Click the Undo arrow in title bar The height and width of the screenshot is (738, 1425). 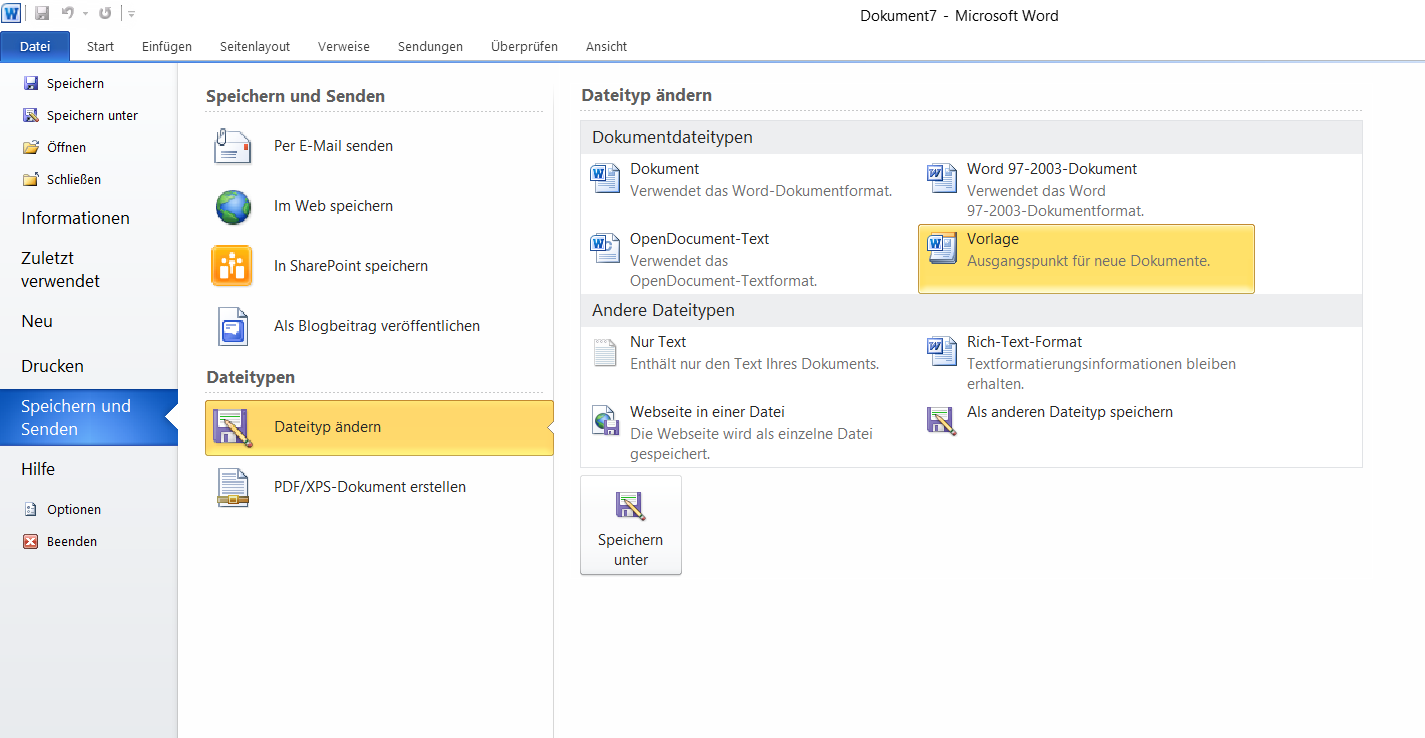(x=68, y=14)
